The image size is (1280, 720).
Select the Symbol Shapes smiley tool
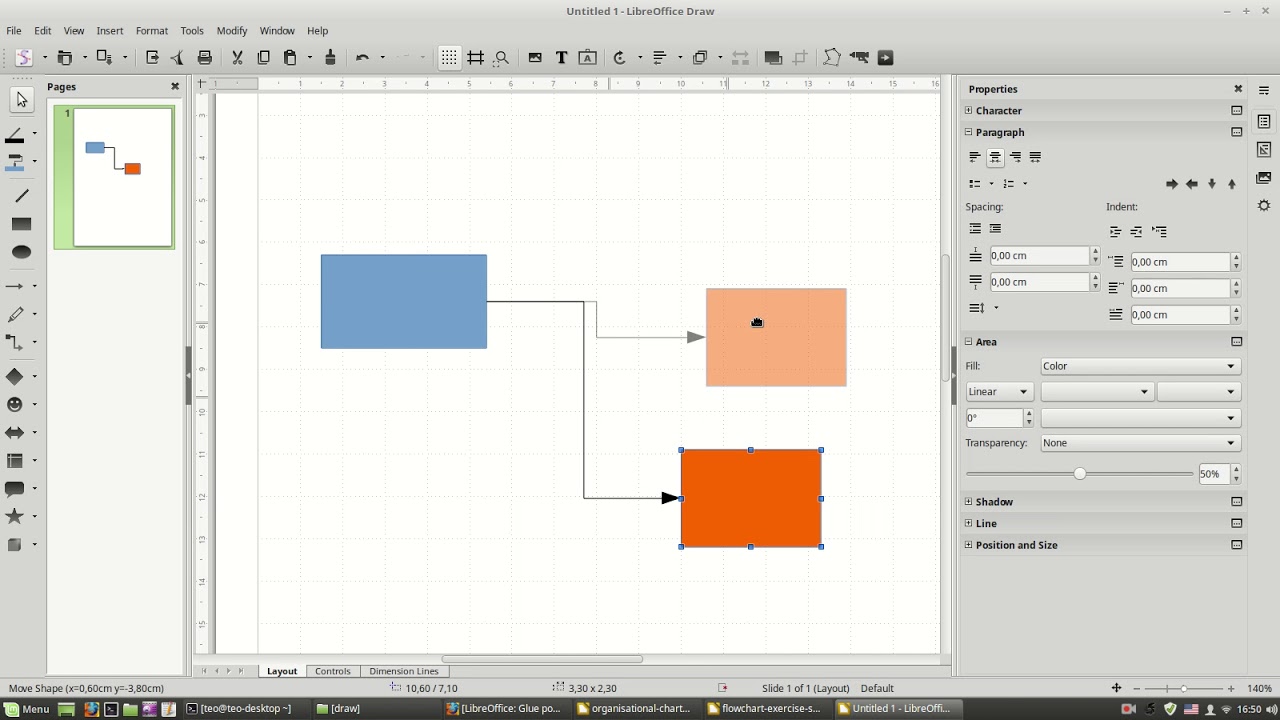click(x=15, y=404)
